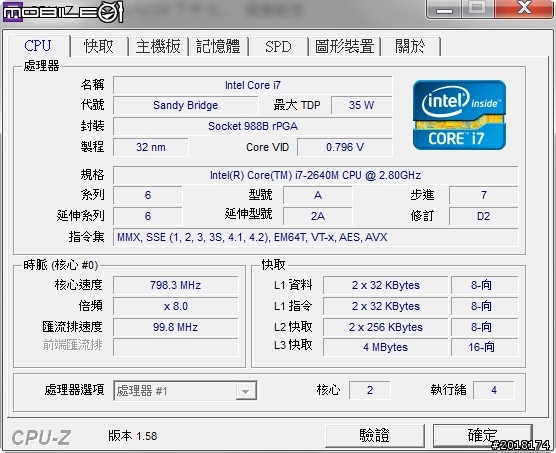Select the 4 MBytes L3 cache value
556x453 pixels.
tap(385, 347)
